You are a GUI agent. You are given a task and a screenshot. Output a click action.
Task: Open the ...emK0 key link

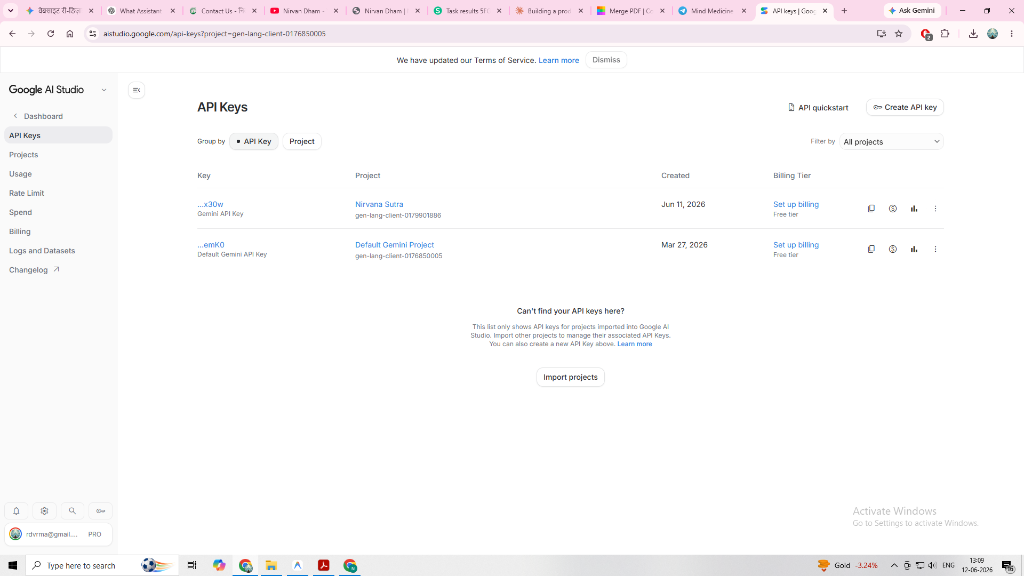click(x=211, y=245)
